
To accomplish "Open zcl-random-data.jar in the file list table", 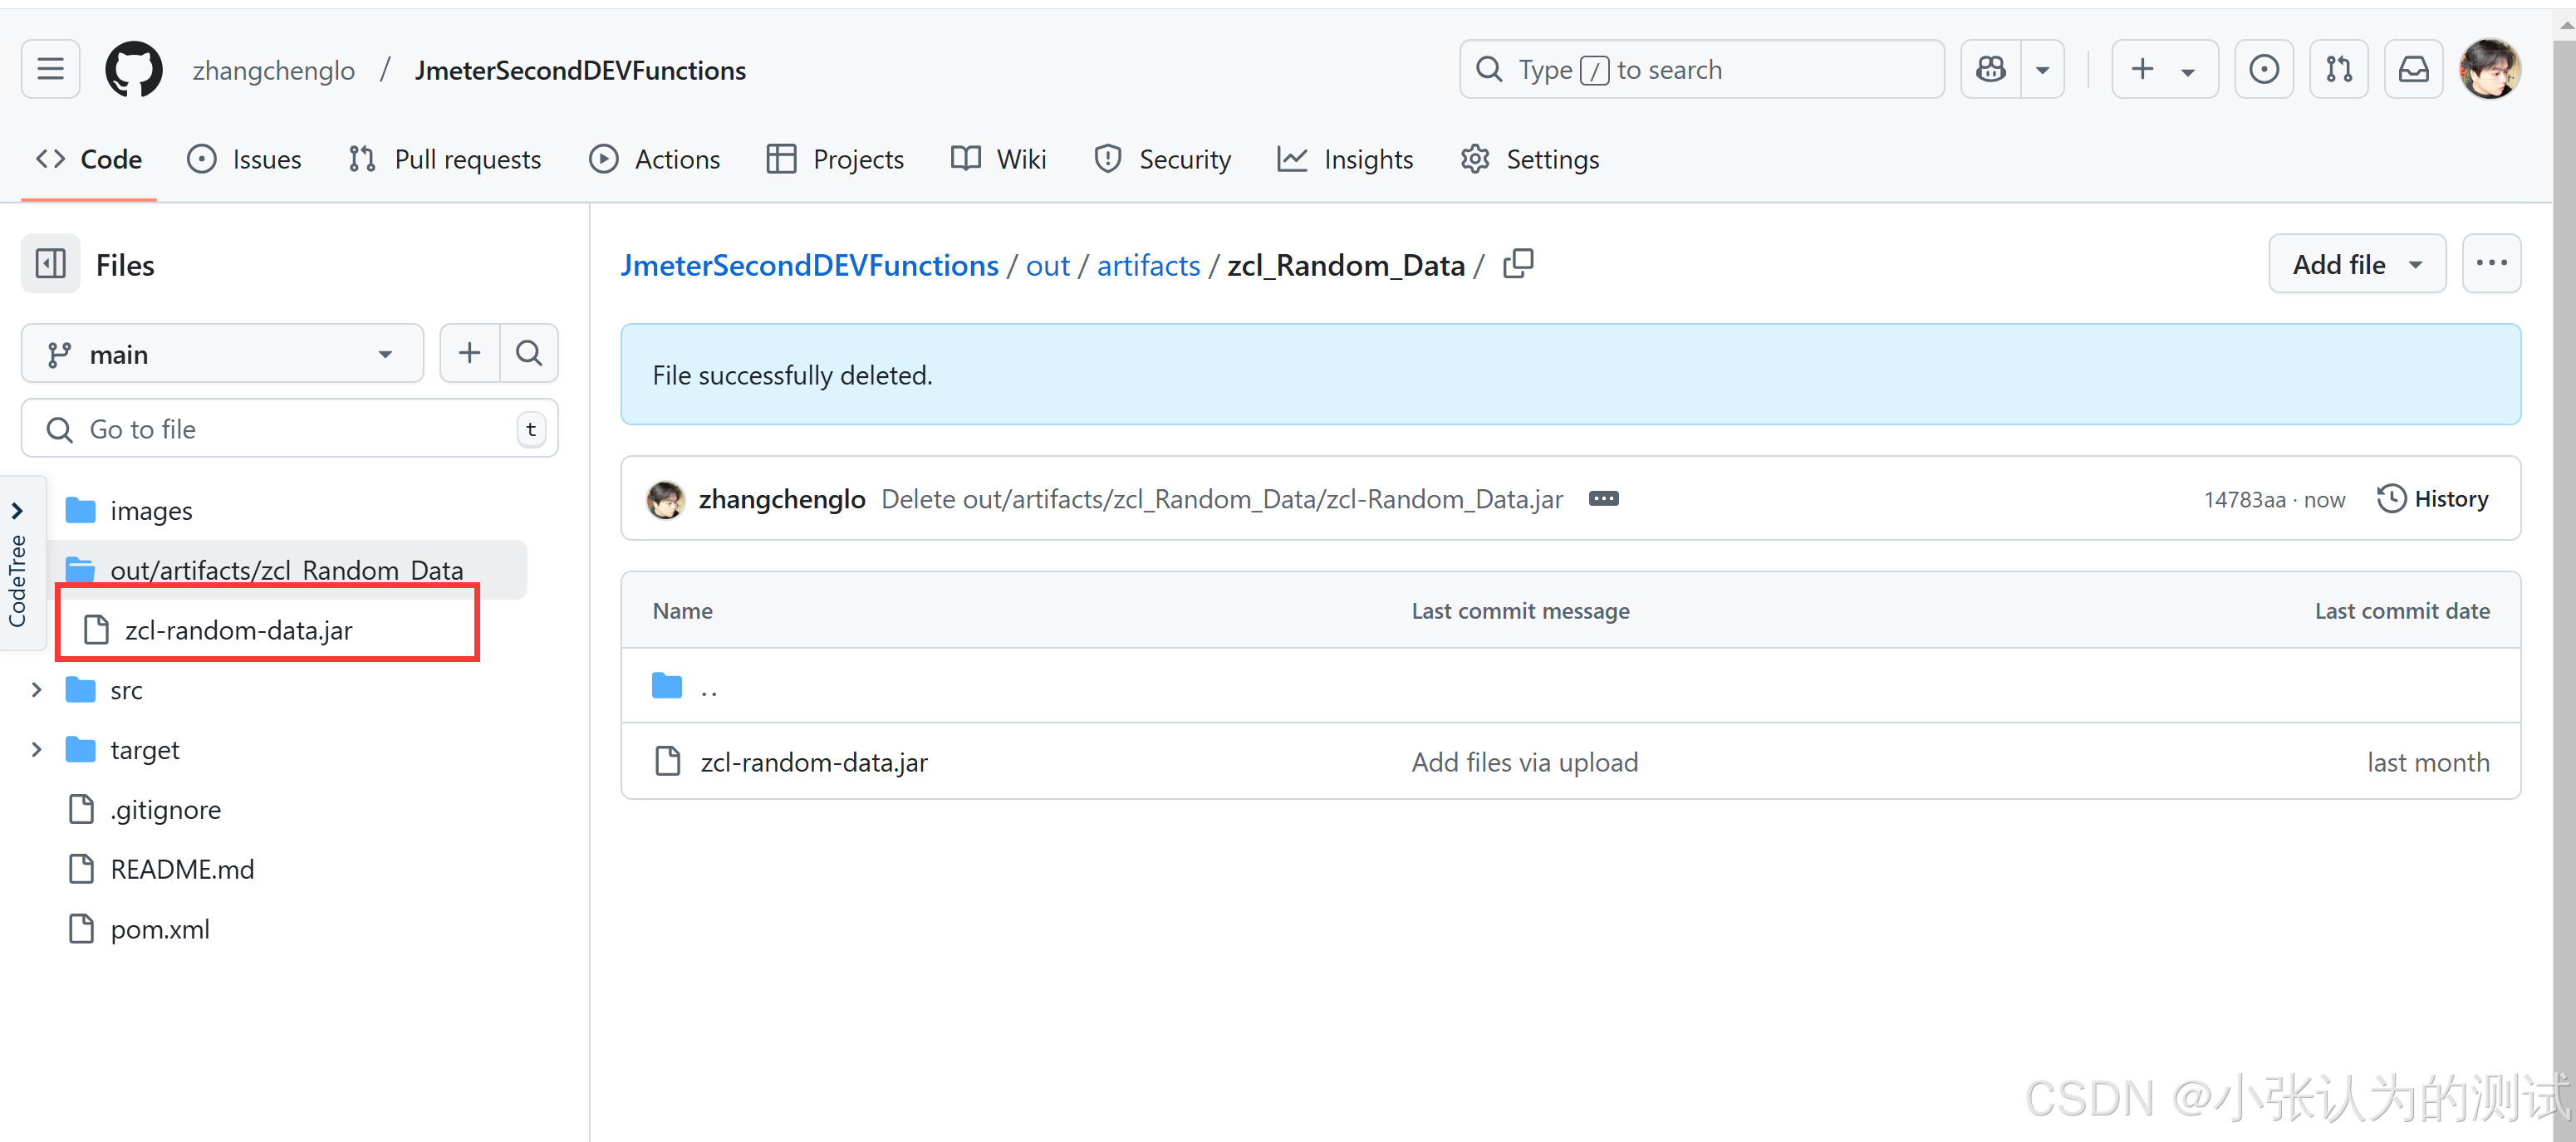I will click(x=814, y=762).
